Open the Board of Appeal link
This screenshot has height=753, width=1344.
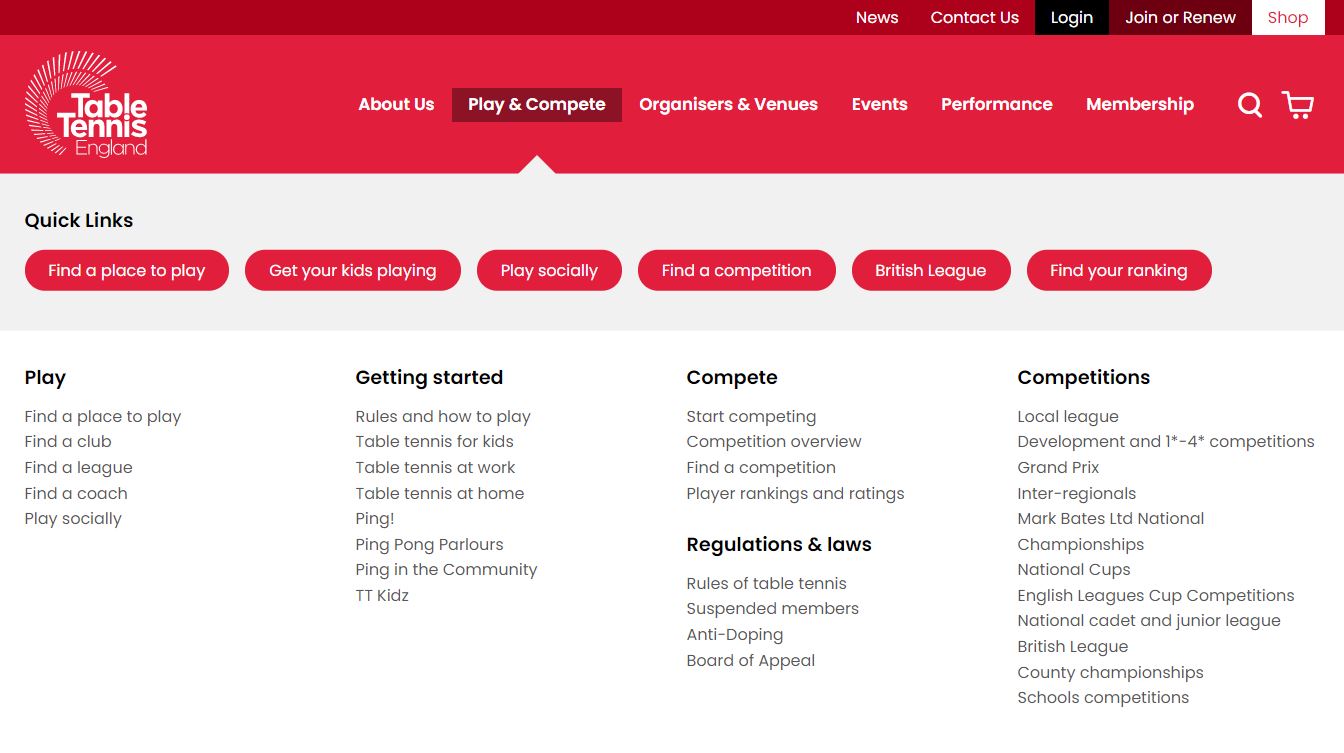751,660
